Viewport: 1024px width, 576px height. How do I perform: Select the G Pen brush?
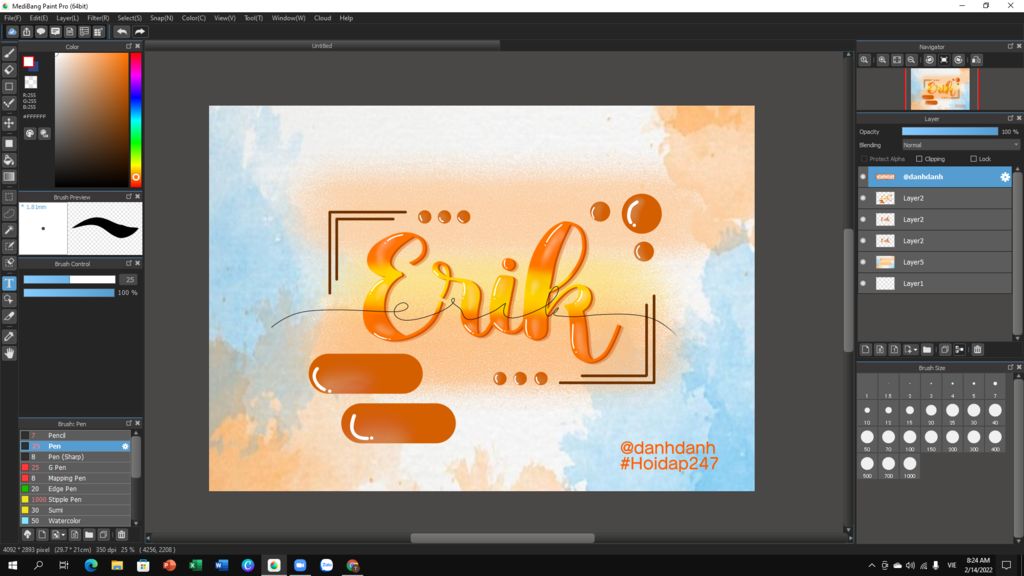point(75,468)
